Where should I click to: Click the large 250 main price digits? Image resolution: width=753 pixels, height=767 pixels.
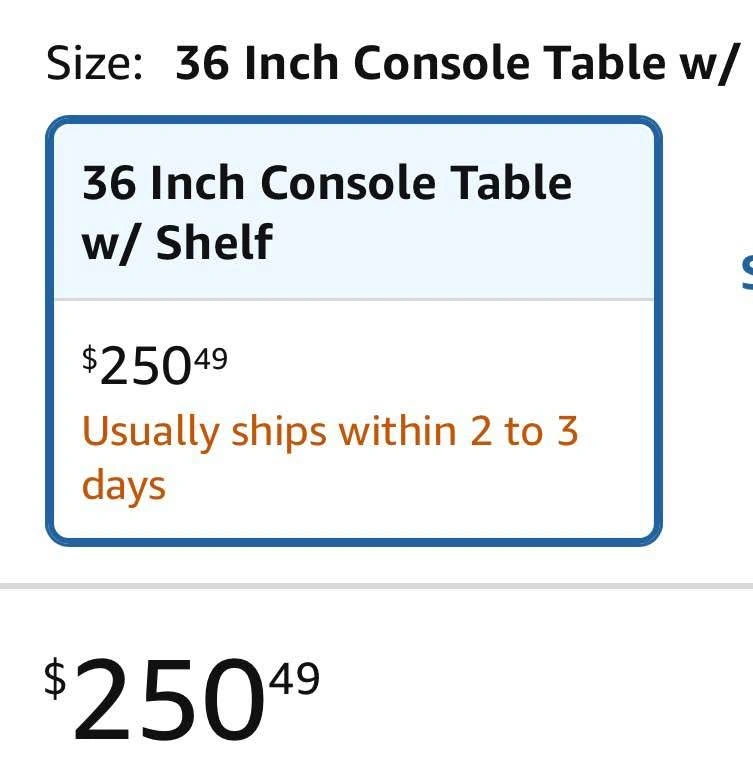pyautogui.click(x=167, y=697)
